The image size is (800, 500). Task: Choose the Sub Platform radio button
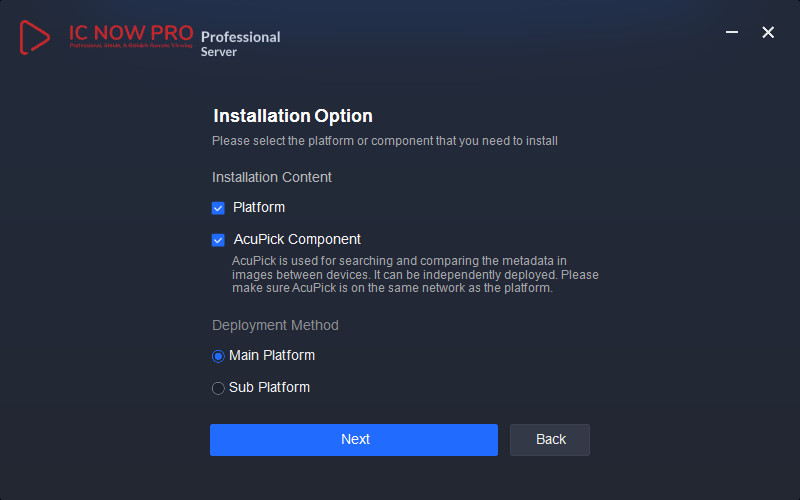pyautogui.click(x=218, y=388)
